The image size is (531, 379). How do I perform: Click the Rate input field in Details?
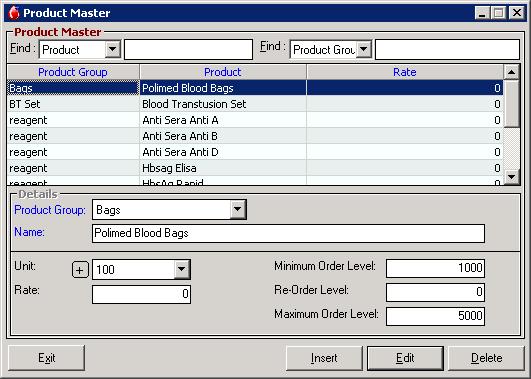[x=141, y=294]
